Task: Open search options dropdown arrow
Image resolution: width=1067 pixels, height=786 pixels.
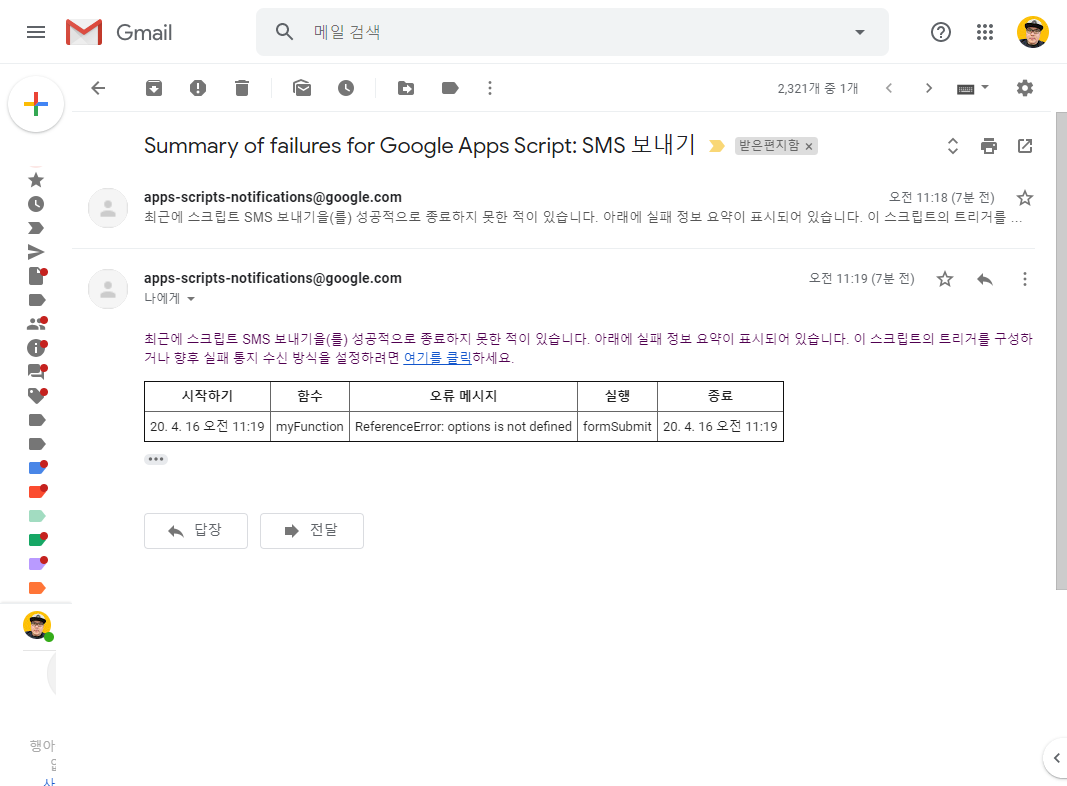Action: [x=860, y=32]
